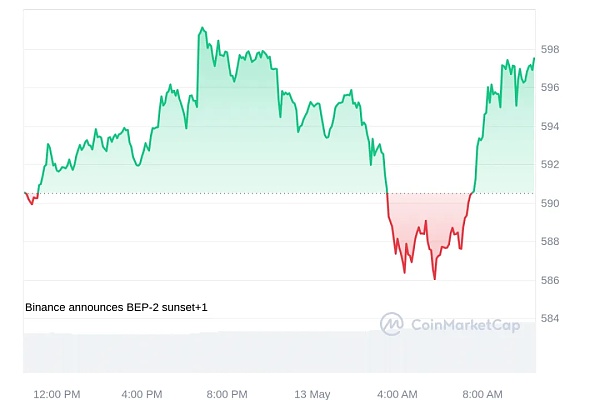Click the 586 price axis label
This screenshot has width=600, height=400.
pos(551,280)
